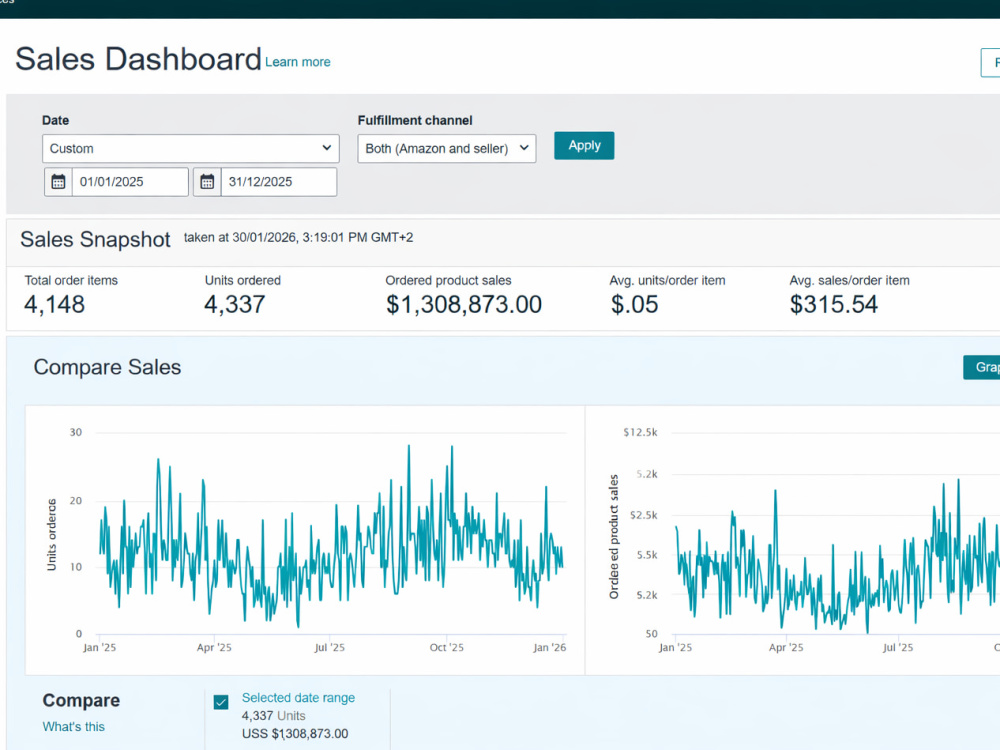Edit the start date field 01/01/2025

(130, 182)
